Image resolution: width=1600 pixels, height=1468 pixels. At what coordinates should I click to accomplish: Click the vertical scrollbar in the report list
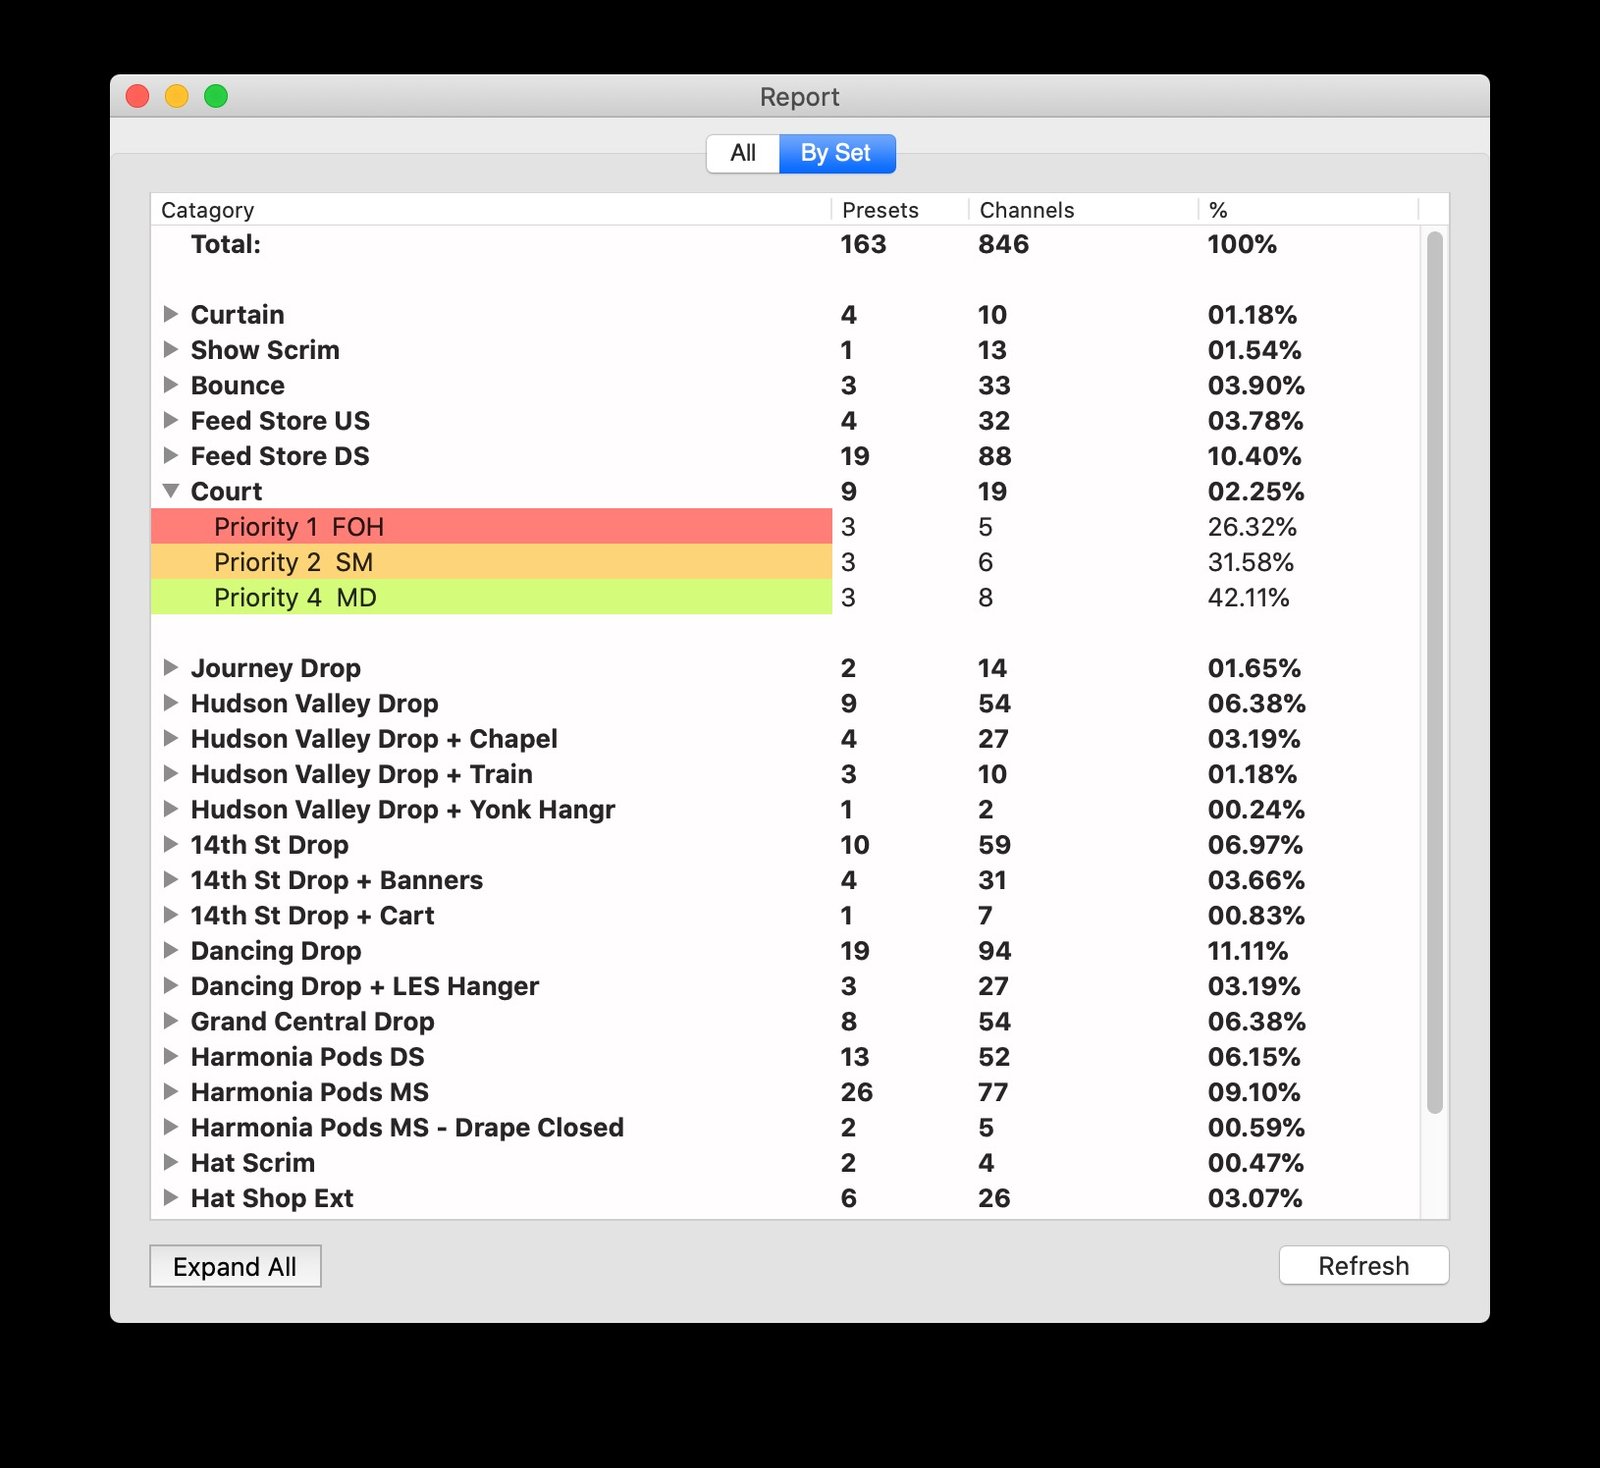pyautogui.click(x=1434, y=672)
